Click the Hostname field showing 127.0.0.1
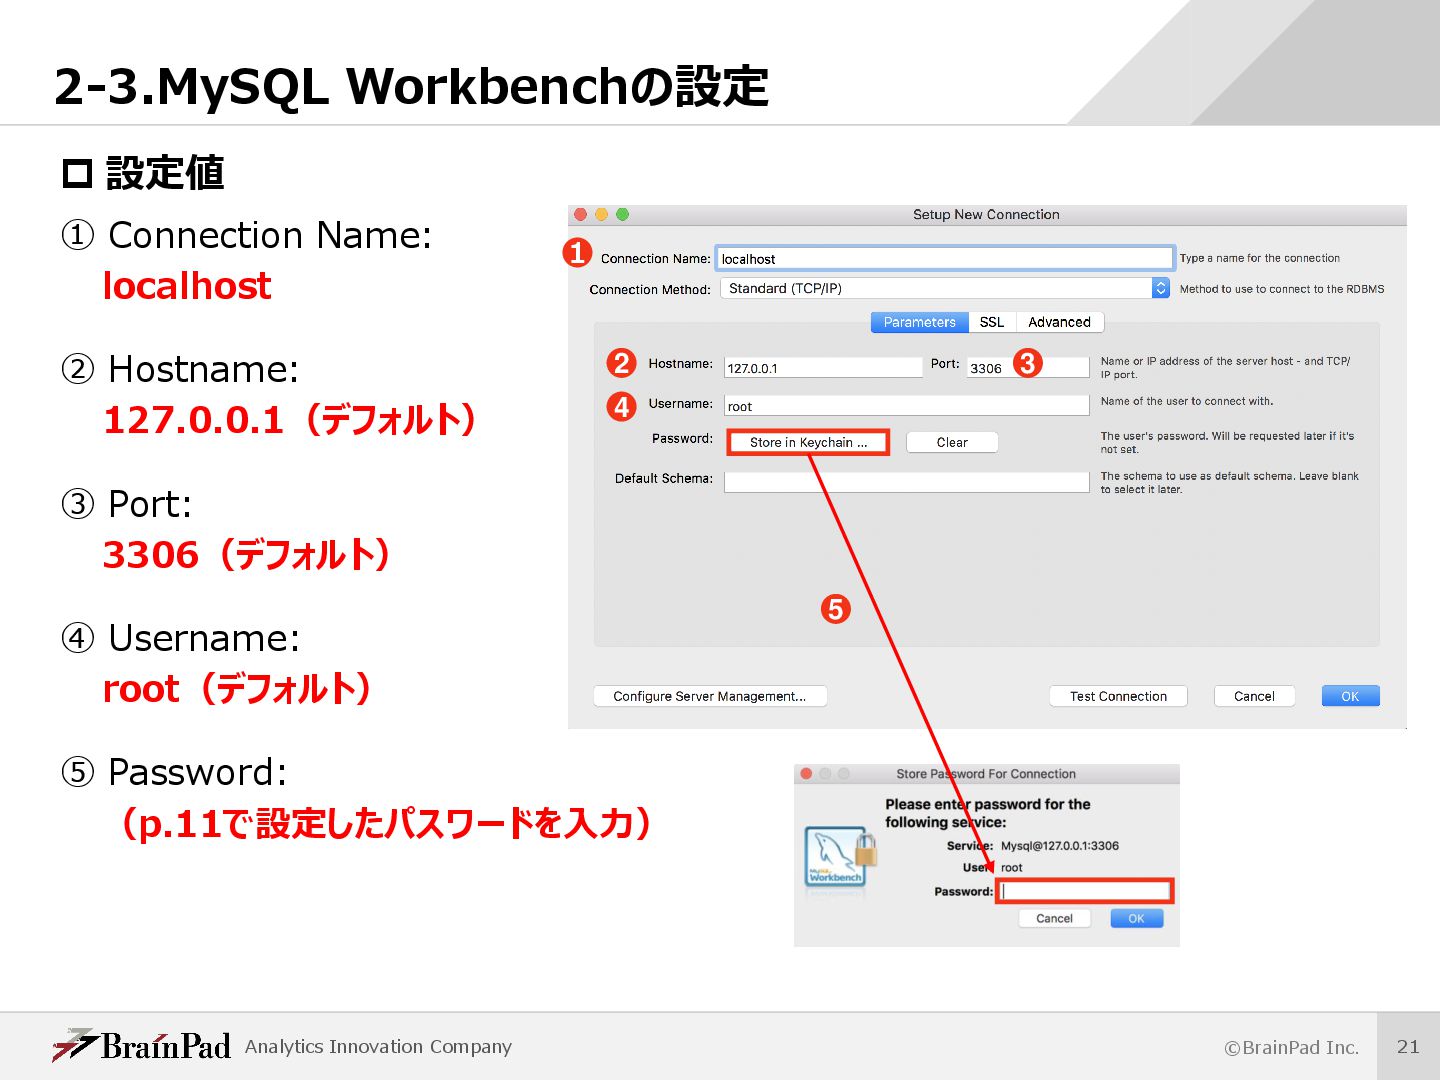 823,367
